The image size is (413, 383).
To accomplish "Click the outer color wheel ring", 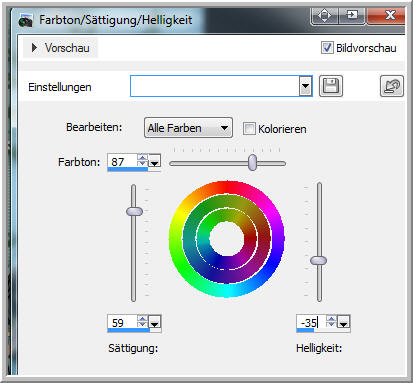I will [x=227, y=189].
